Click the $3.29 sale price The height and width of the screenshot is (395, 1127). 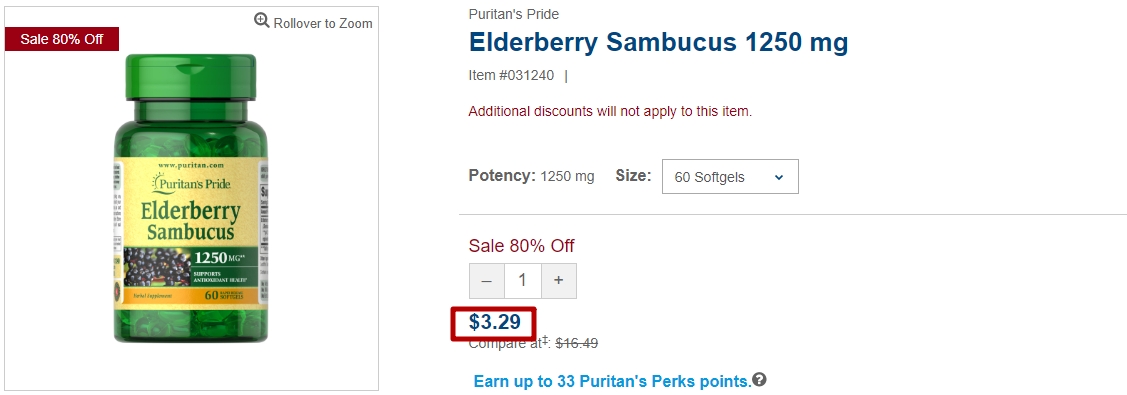[494, 322]
